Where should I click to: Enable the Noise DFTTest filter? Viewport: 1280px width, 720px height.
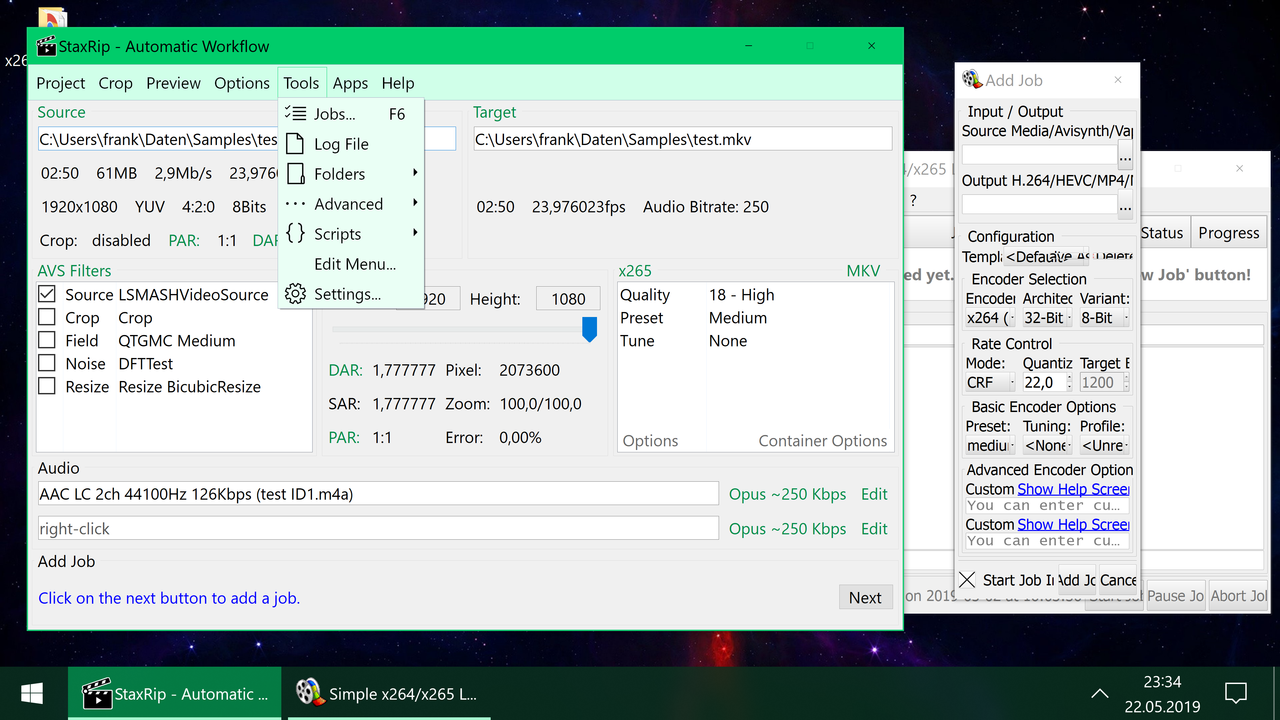coord(45,363)
